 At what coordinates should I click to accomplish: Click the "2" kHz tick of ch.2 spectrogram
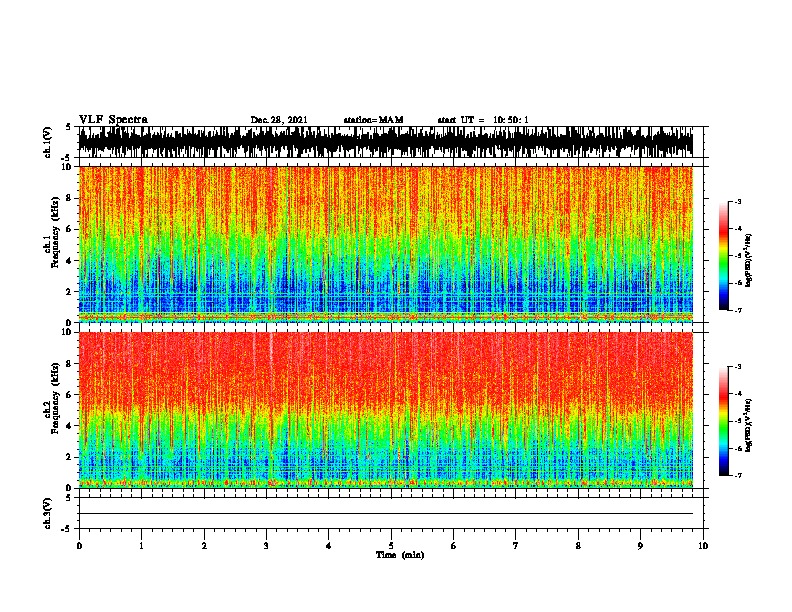pos(69,457)
